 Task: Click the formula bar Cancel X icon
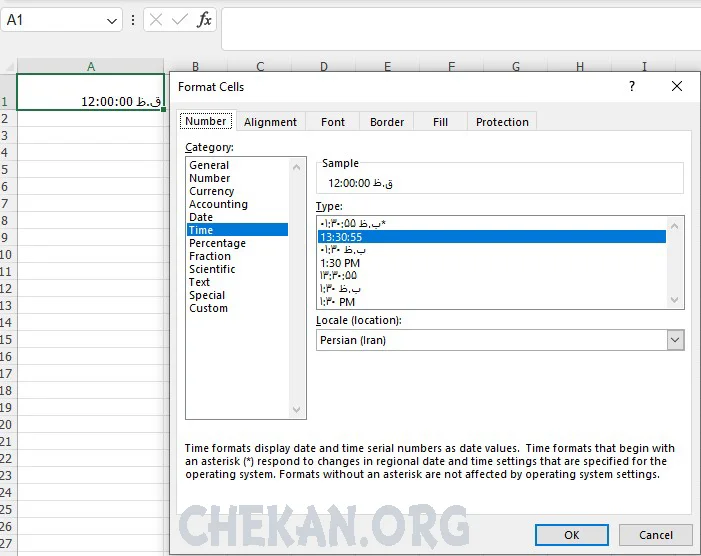coord(156,20)
